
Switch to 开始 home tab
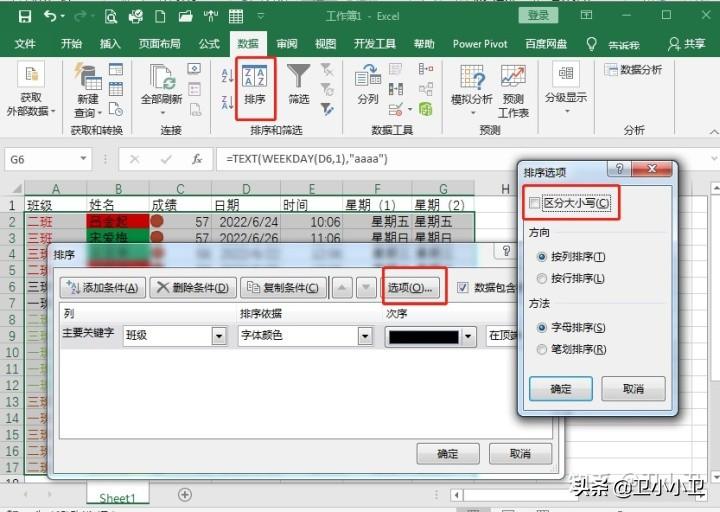point(71,44)
